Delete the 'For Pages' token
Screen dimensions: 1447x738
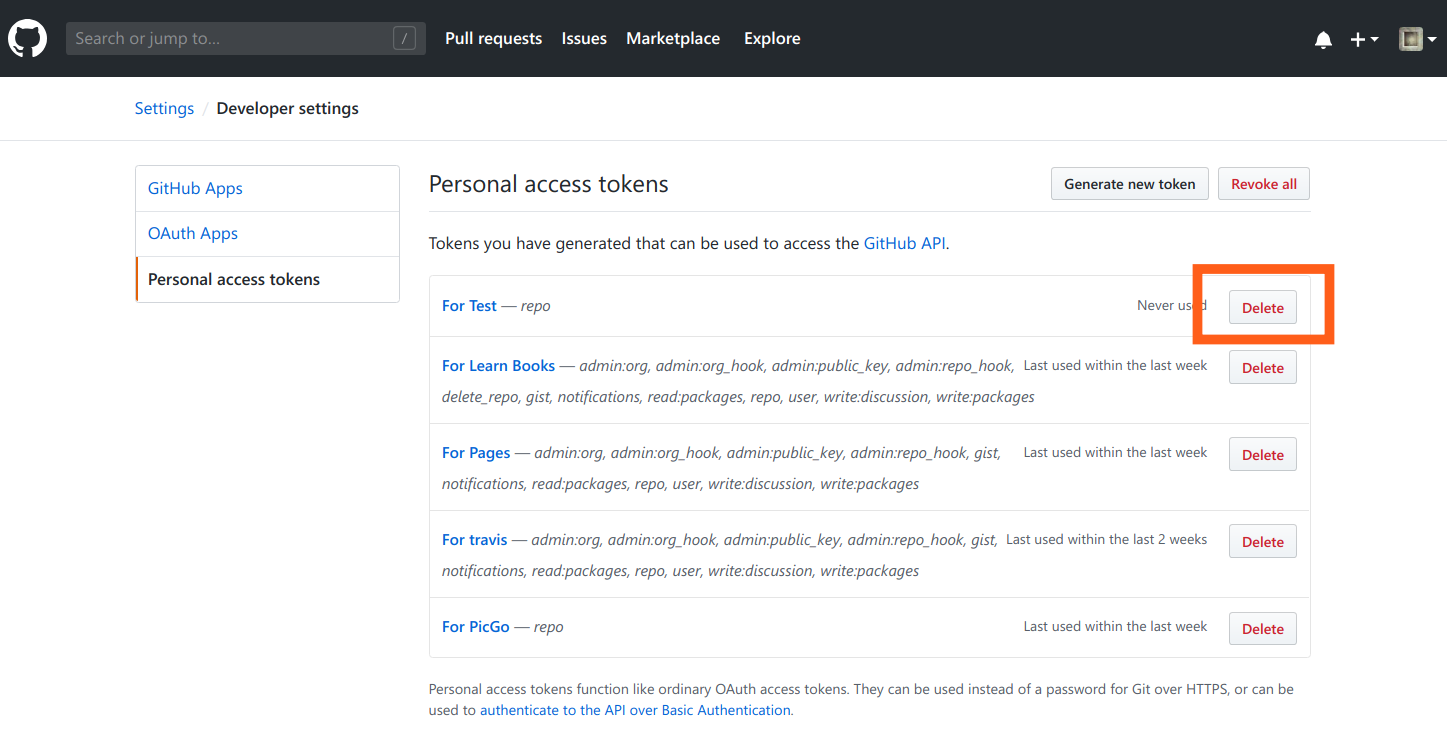pos(1263,455)
